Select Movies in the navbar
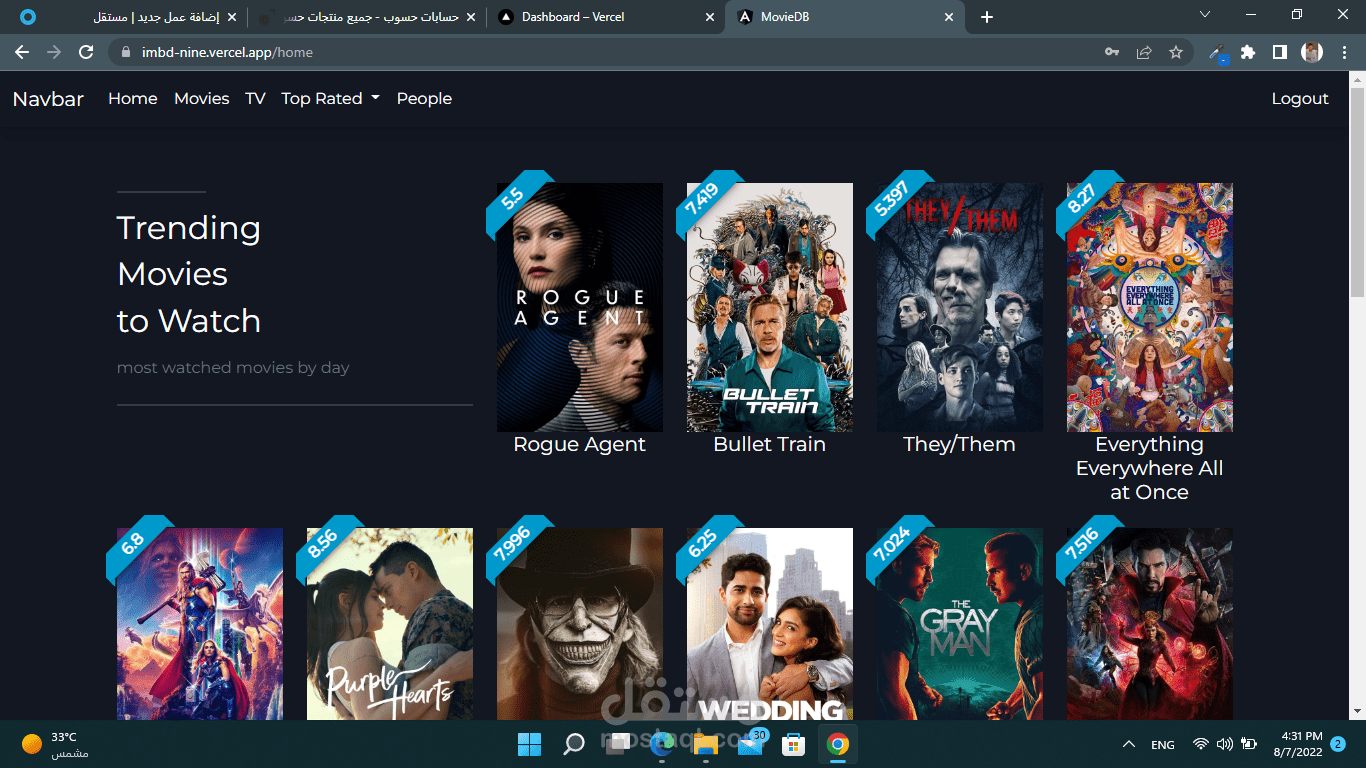1366x768 pixels. (x=201, y=98)
